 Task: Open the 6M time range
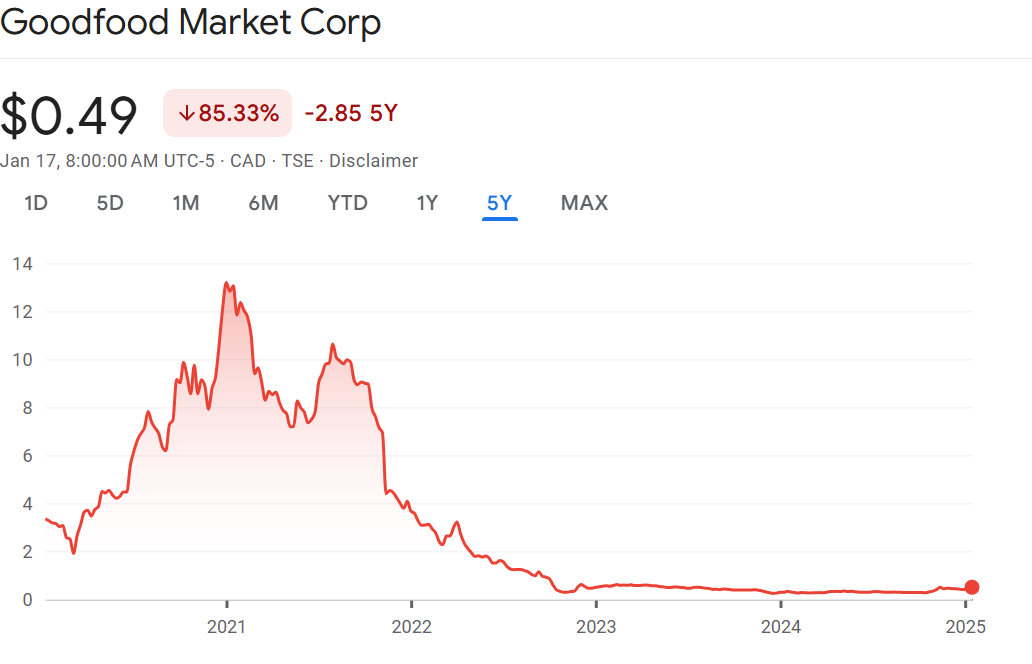tap(263, 203)
